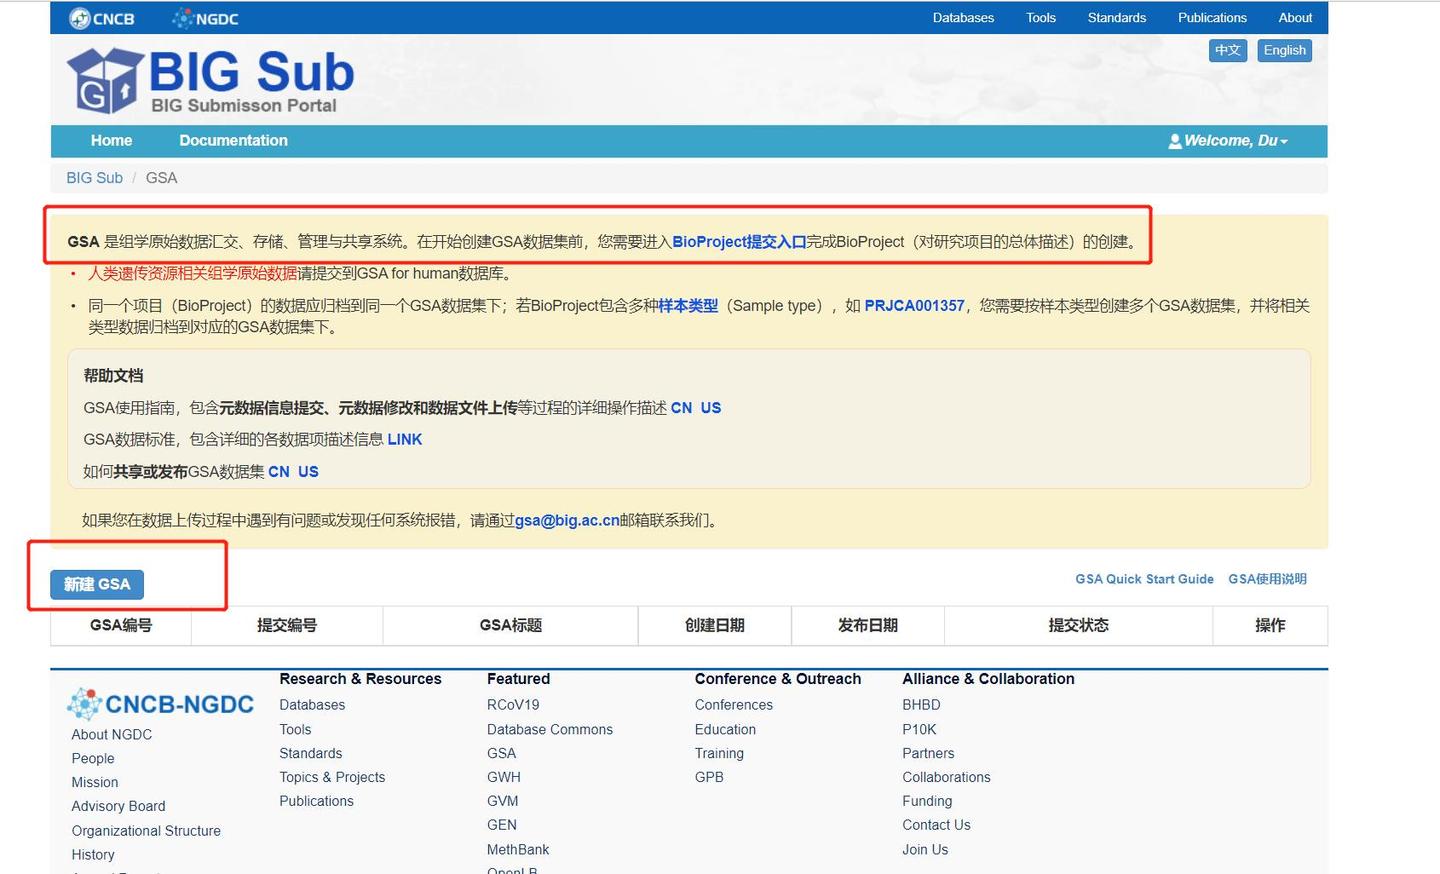Open Tools in the top navigation
This screenshot has width=1440, height=874.
[1041, 18]
